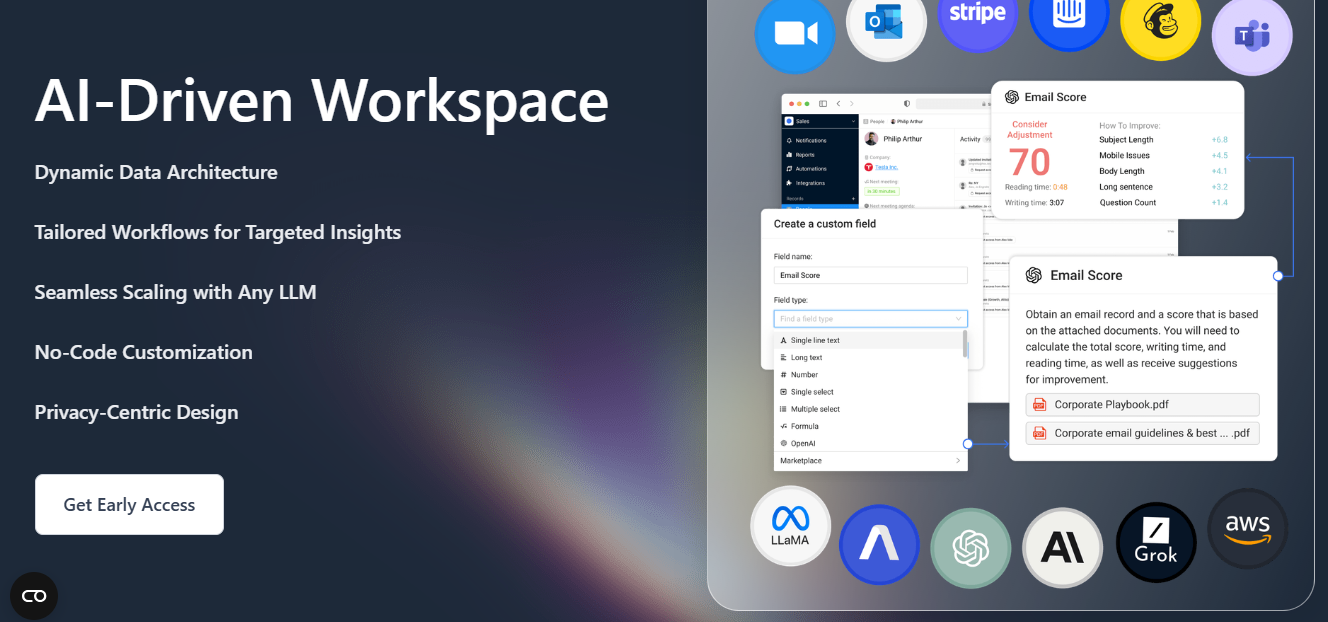The height and width of the screenshot is (622, 1328).
Task: Select the Formula option in field type list
Action: (804, 426)
